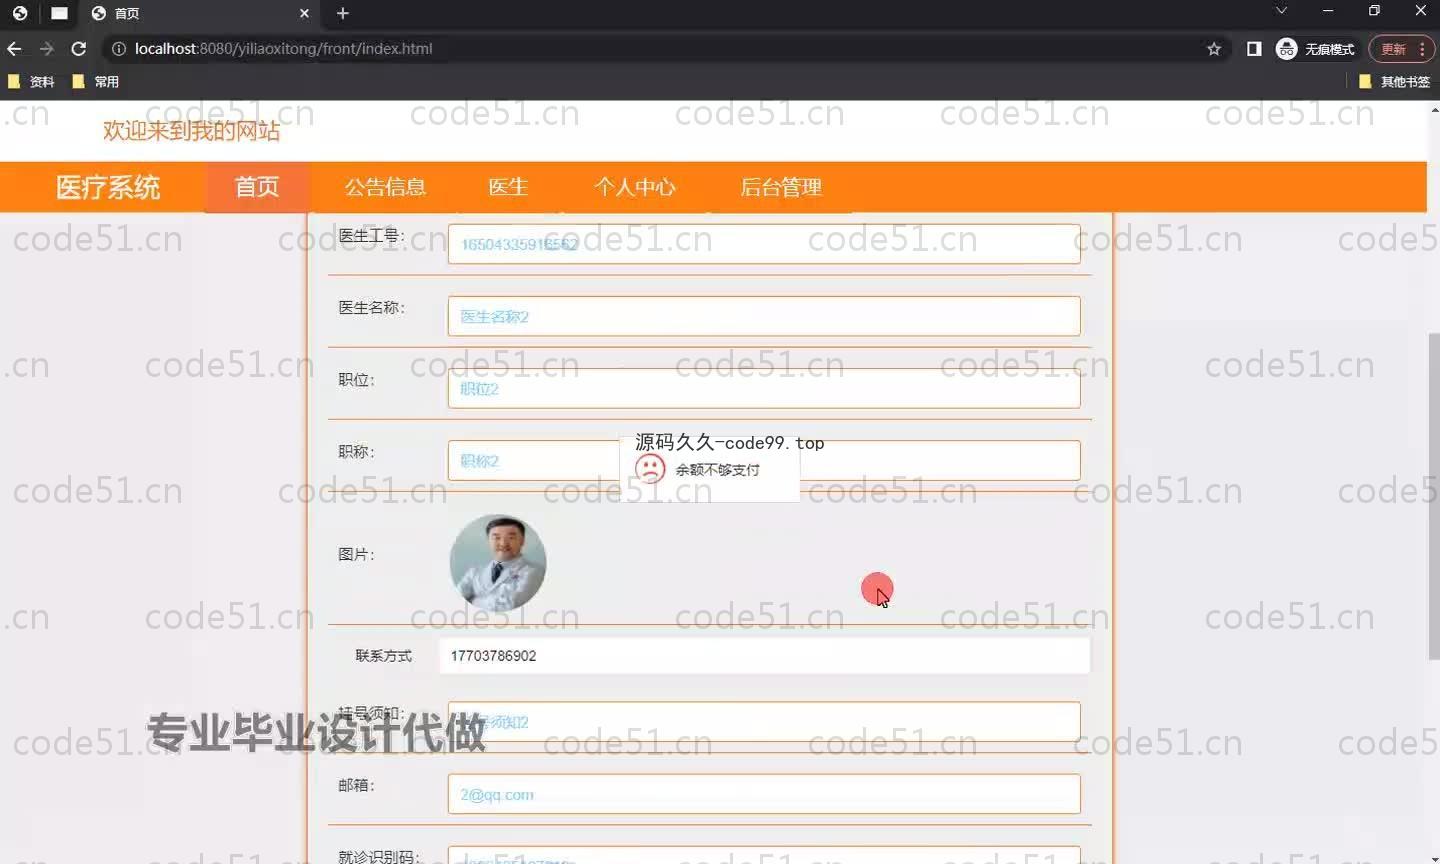Open incognito mode profile indicator
This screenshot has height=864, width=1440.
[1315, 48]
